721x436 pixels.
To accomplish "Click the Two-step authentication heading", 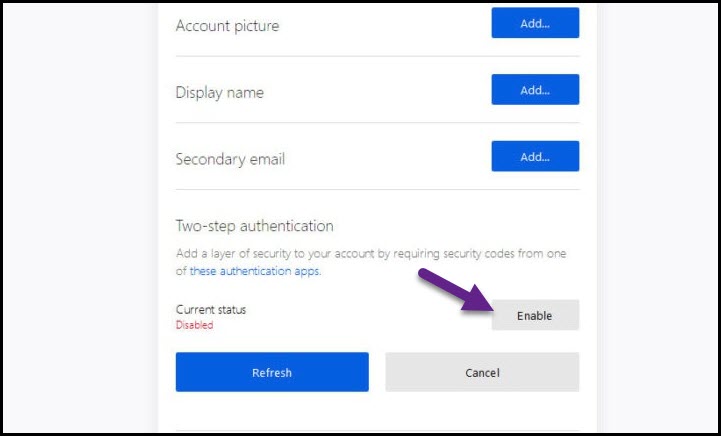I will tap(254, 226).
